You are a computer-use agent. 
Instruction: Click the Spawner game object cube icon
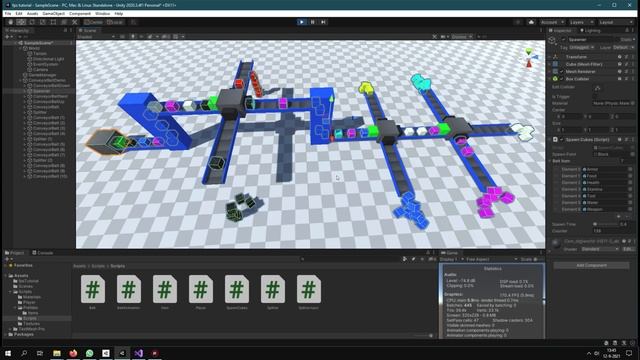553,40
